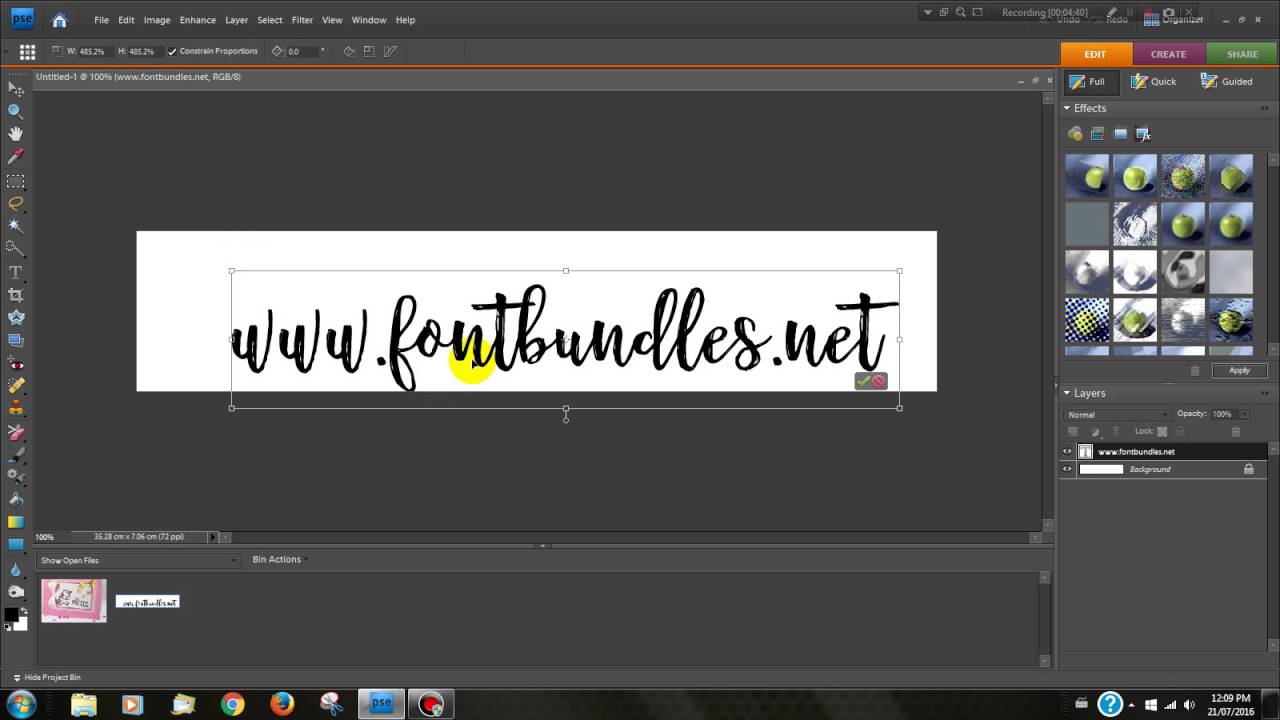Viewport: 1280px width, 720px height.
Task: Open the layer blend mode dropdown
Action: click(1117, 414)
